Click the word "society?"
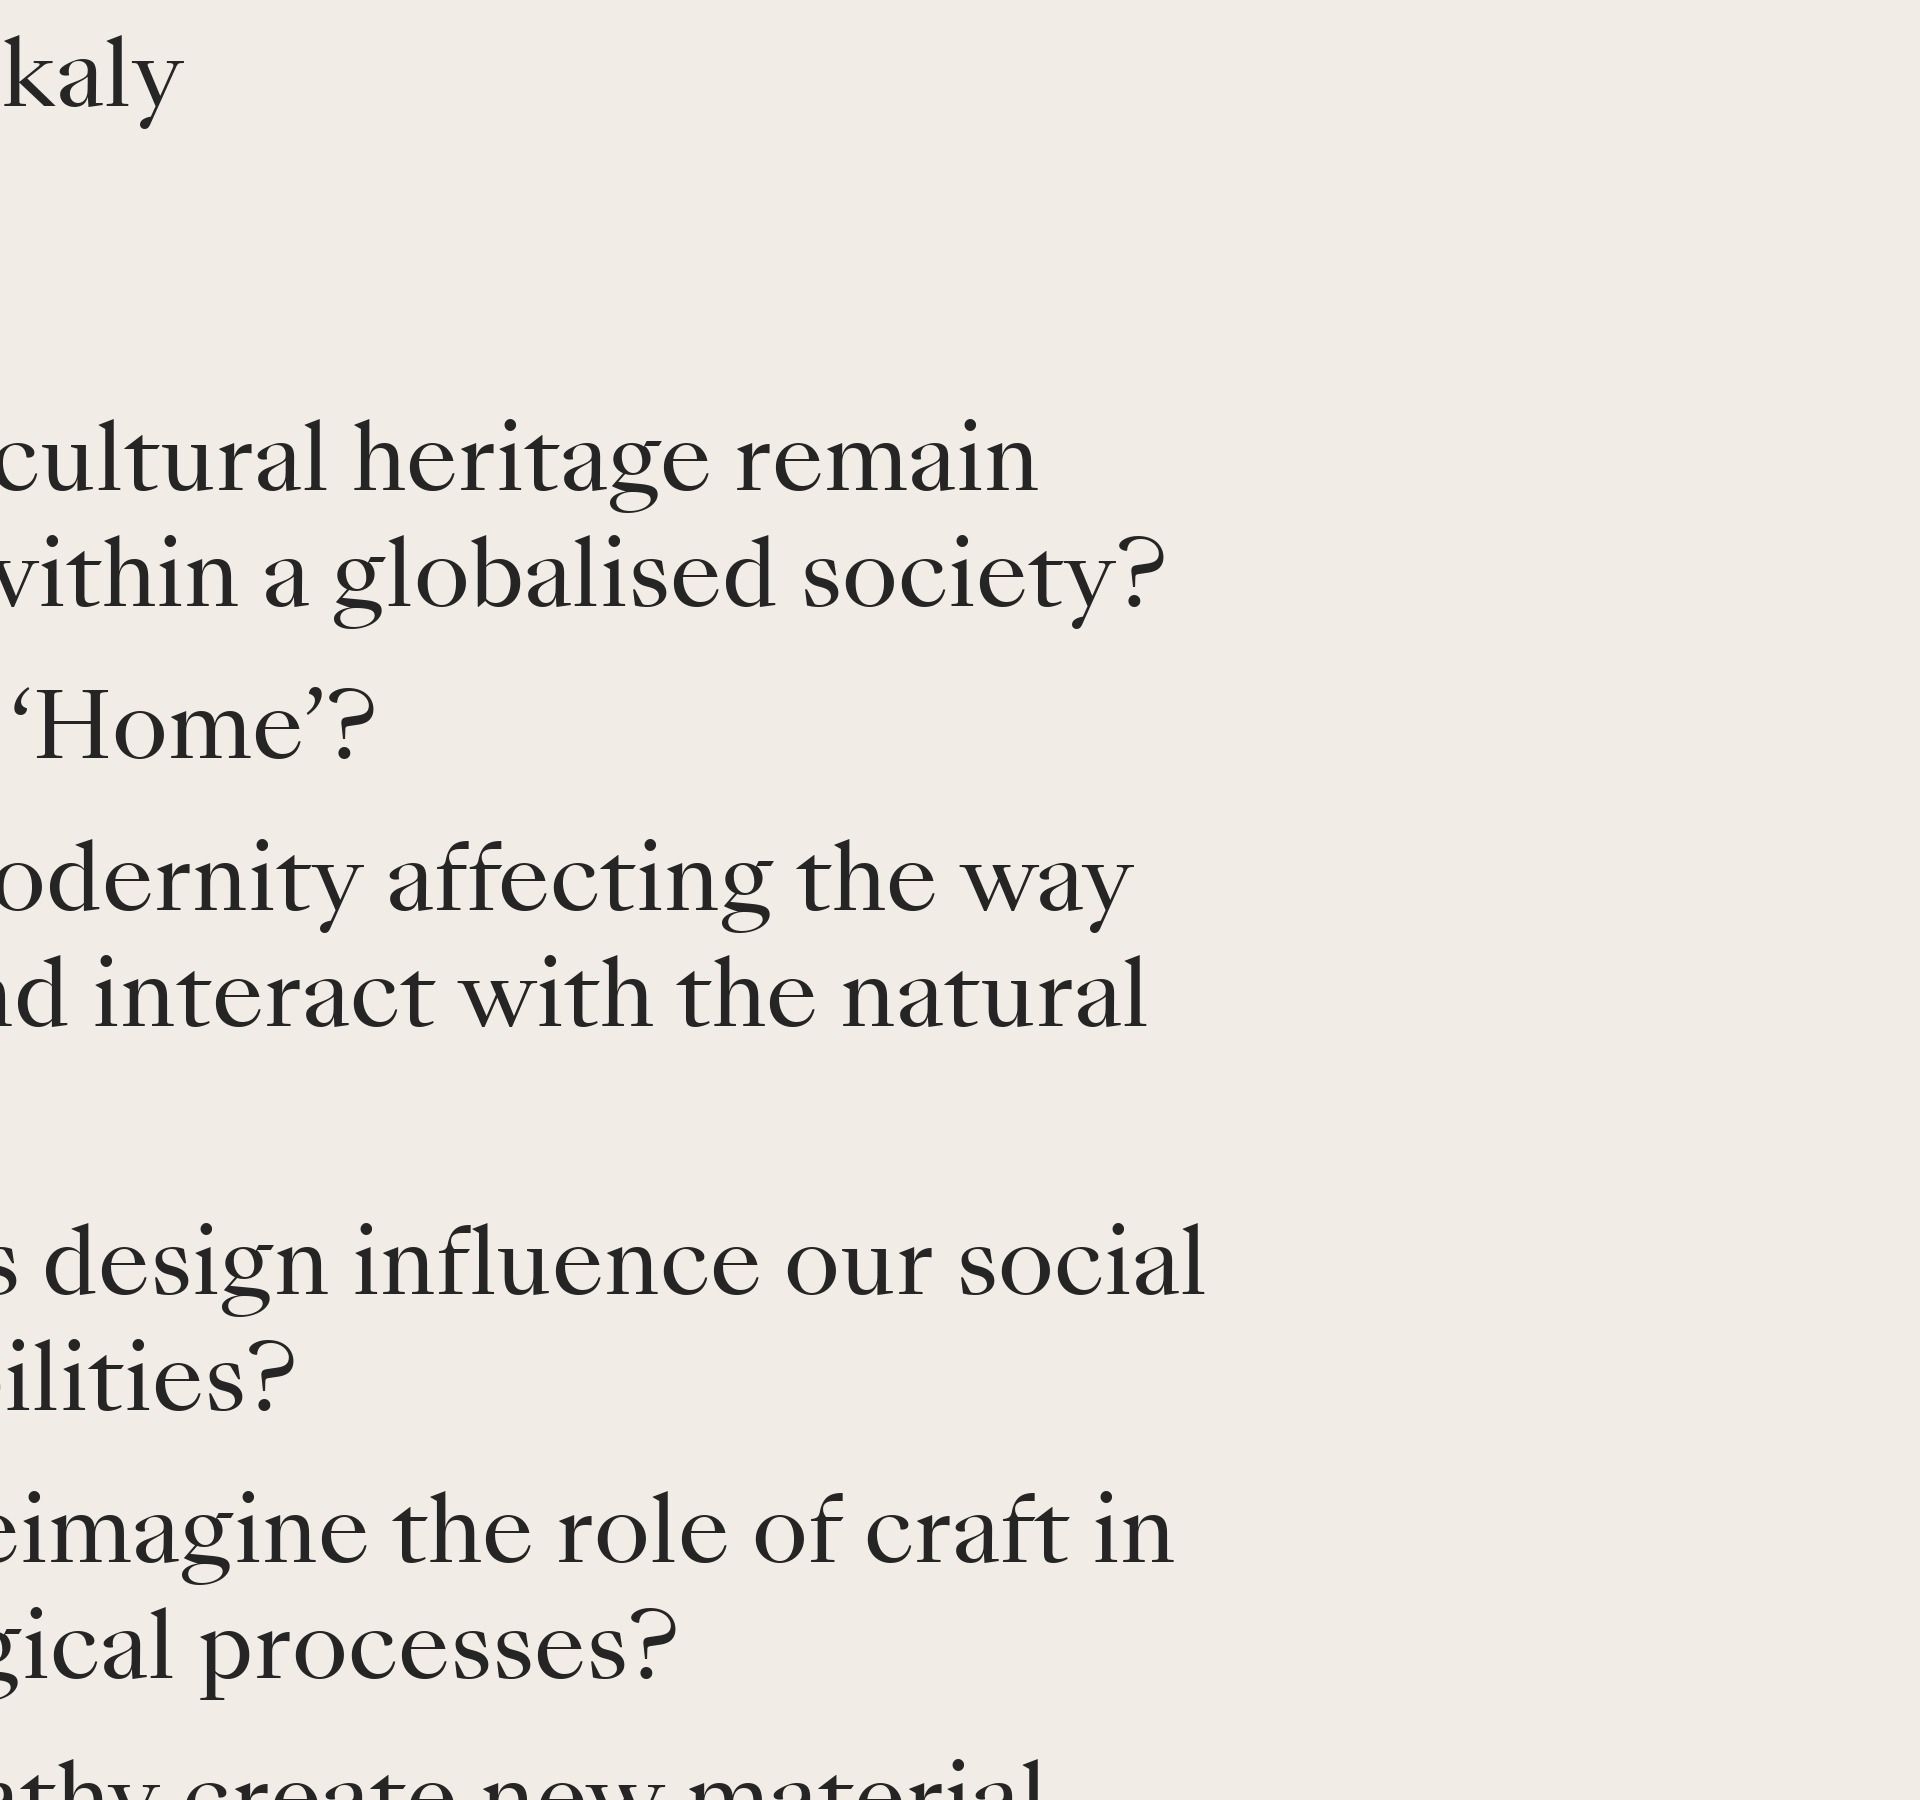Image resolution: width=1920 pixels, height=1800 pixels. point(983,576)
